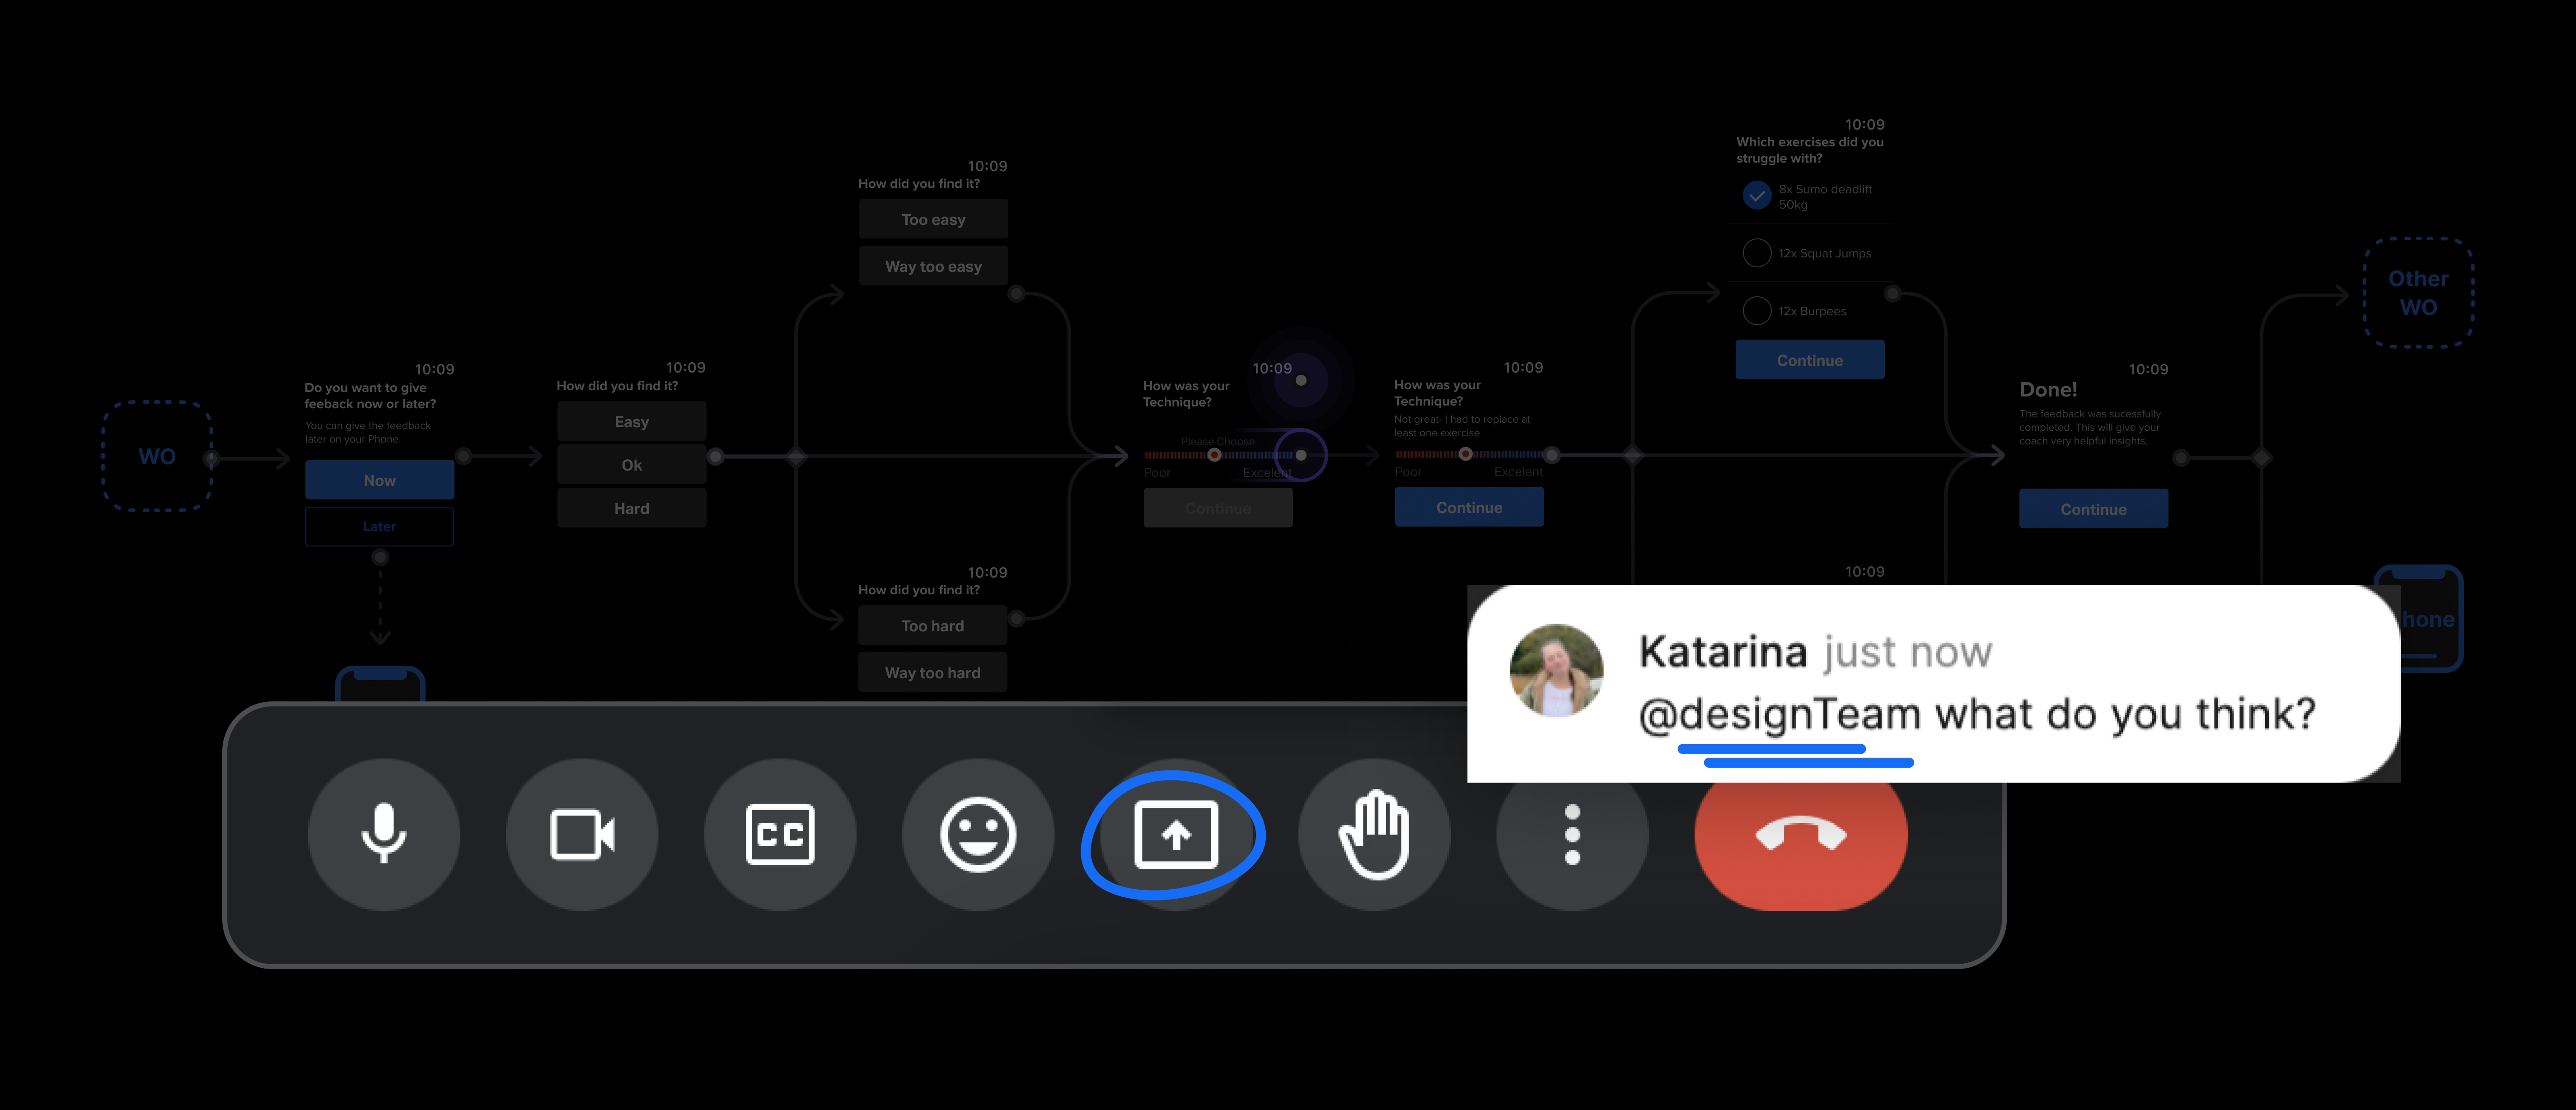
Task: Pick the Easy option
Action: point(631,421)
